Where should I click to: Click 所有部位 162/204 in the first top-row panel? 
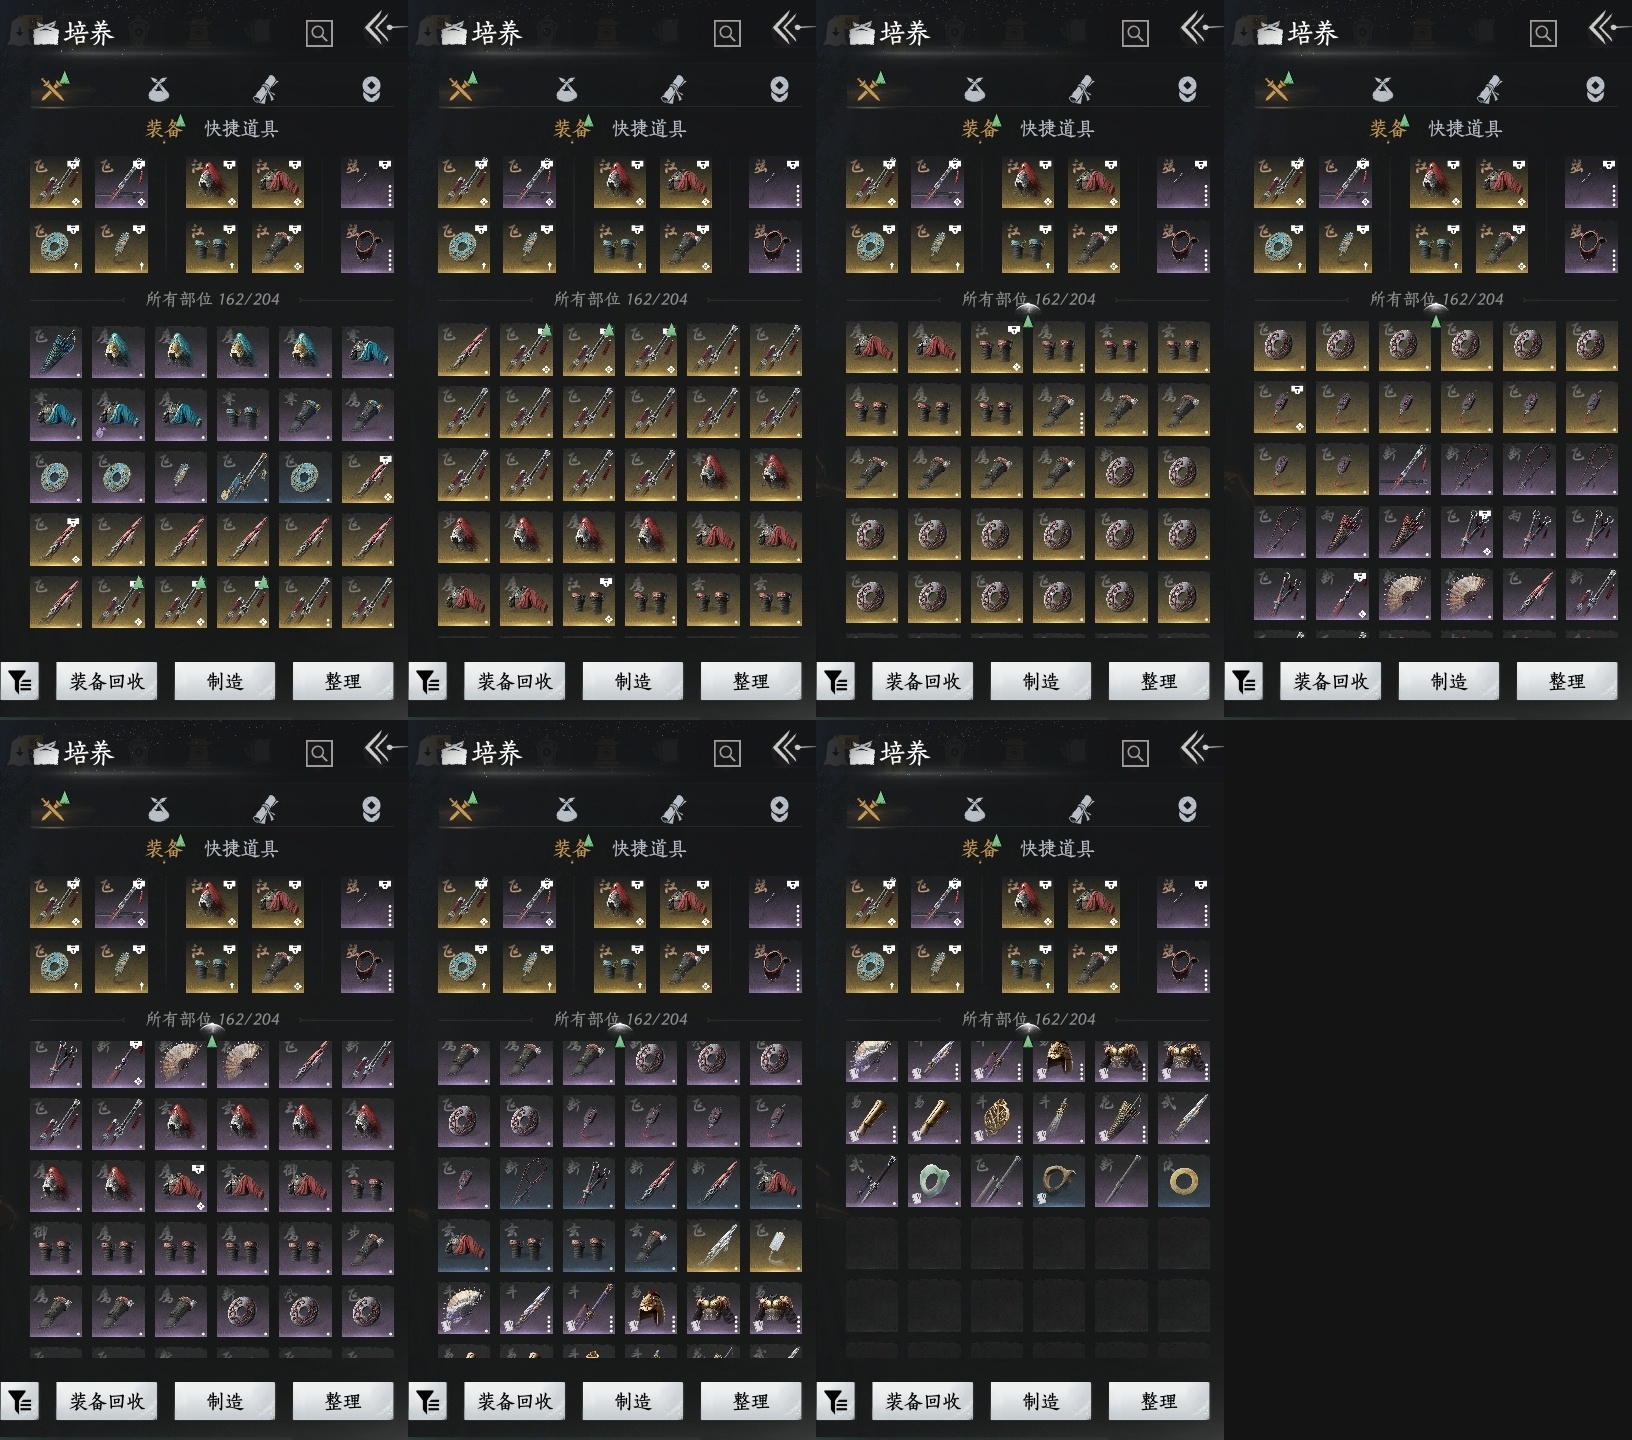[x=213, y=299]
